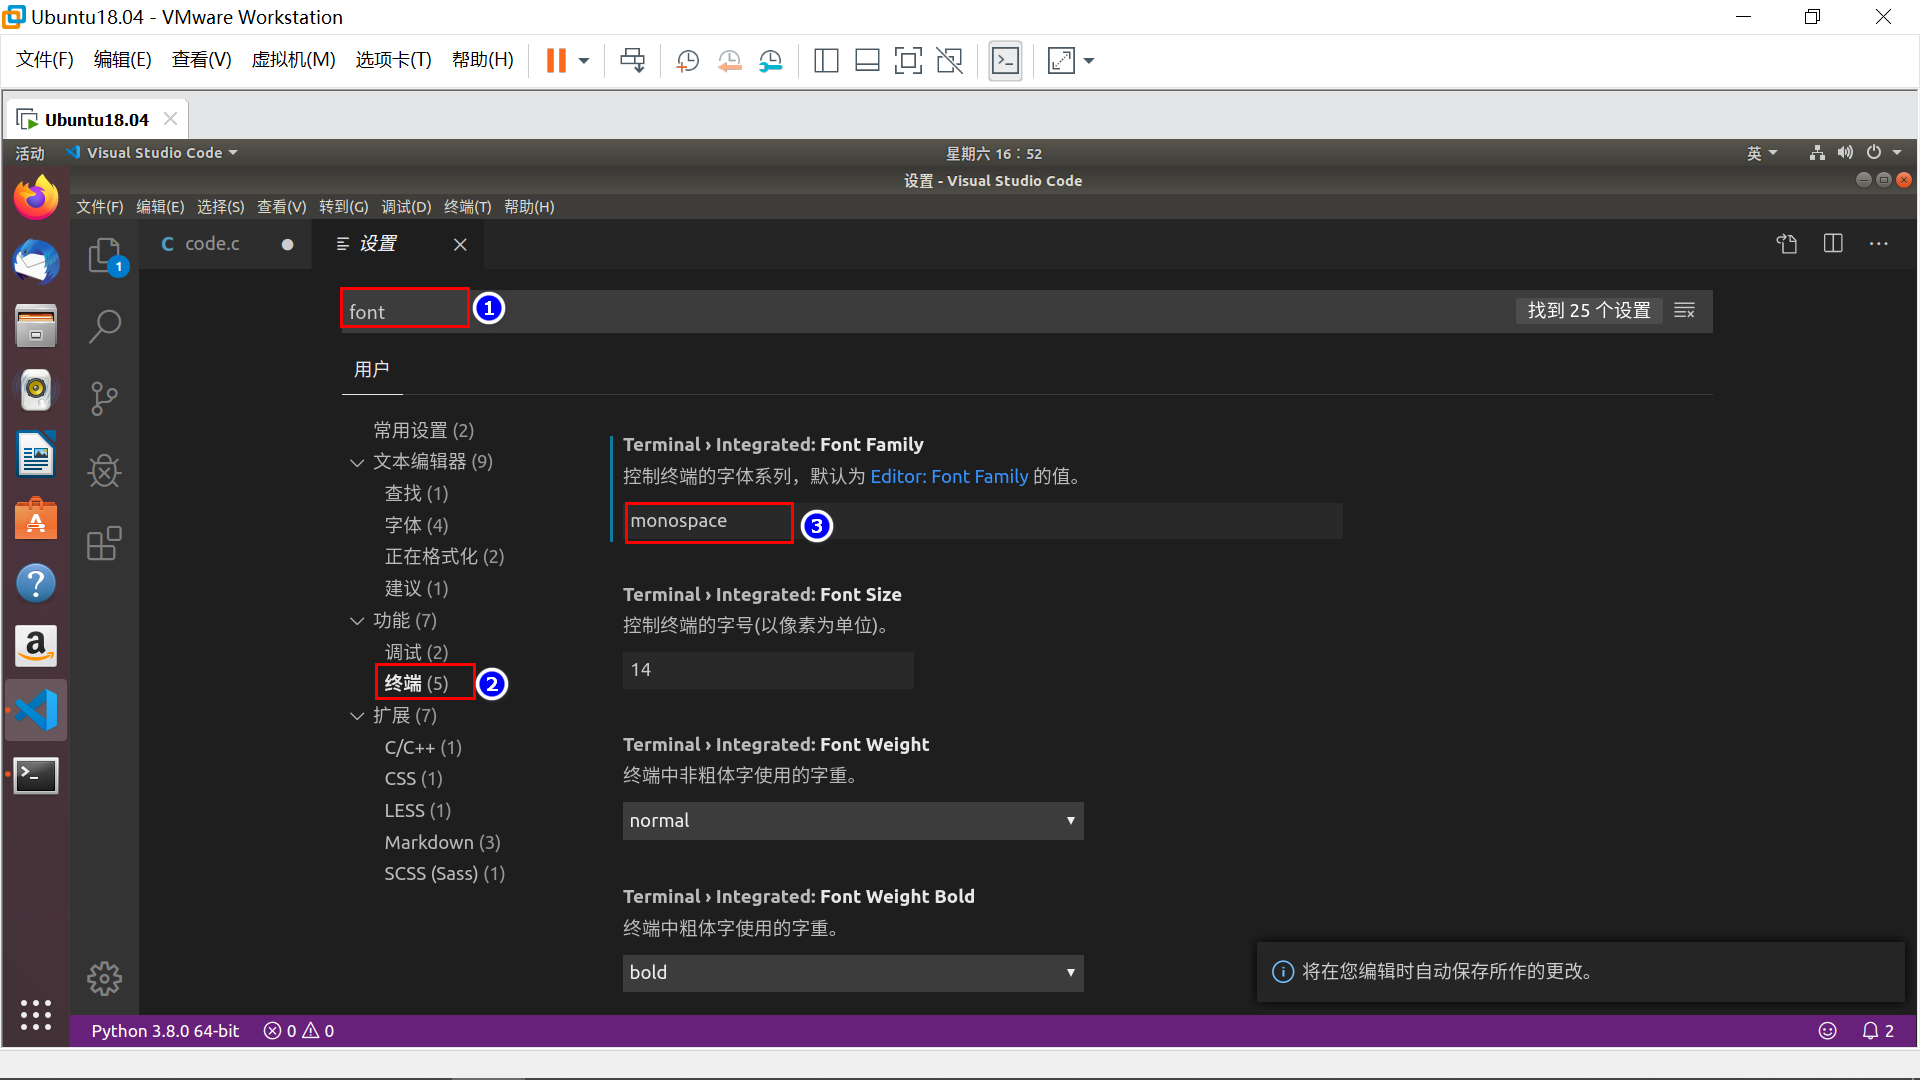
Task: Collapse the 文本编辑器 (9) tree group
Action: pos(357,462)
